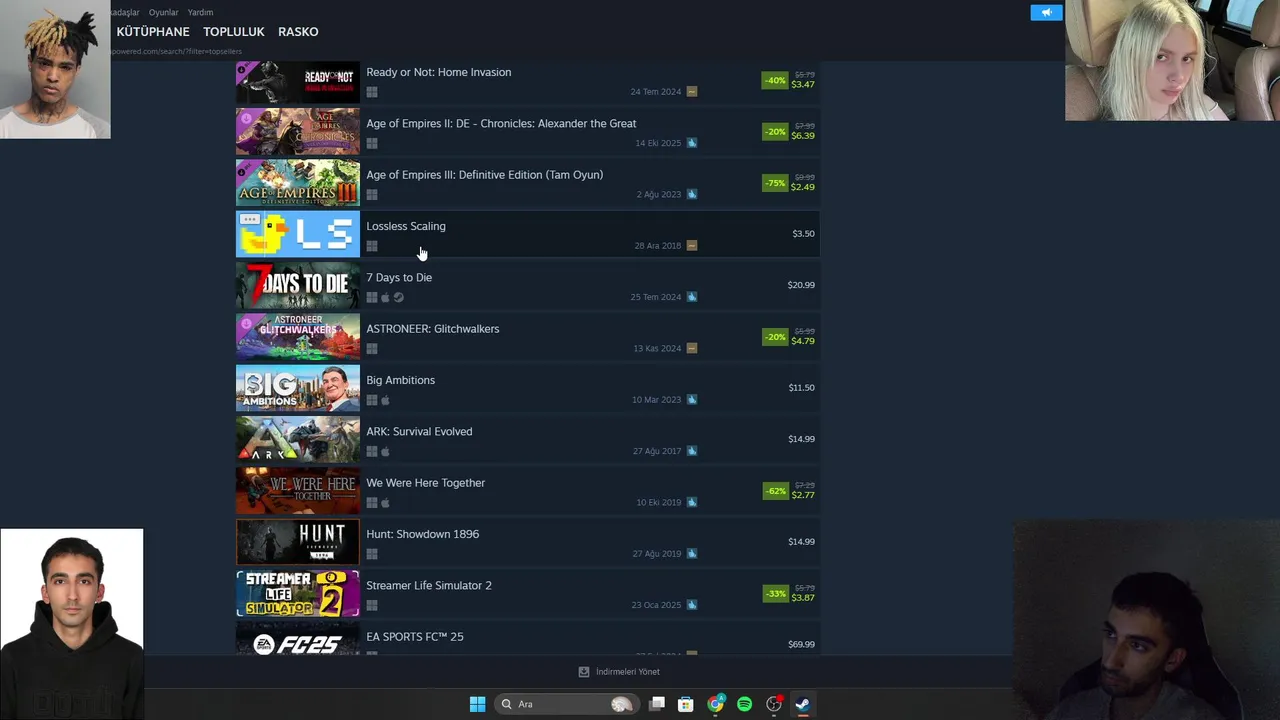The width and height of the screenshot is (1280, 720).
Task: Open the EA SPORTS FC 25 title link
Action: pyautogui.click(x=415, y=637)
